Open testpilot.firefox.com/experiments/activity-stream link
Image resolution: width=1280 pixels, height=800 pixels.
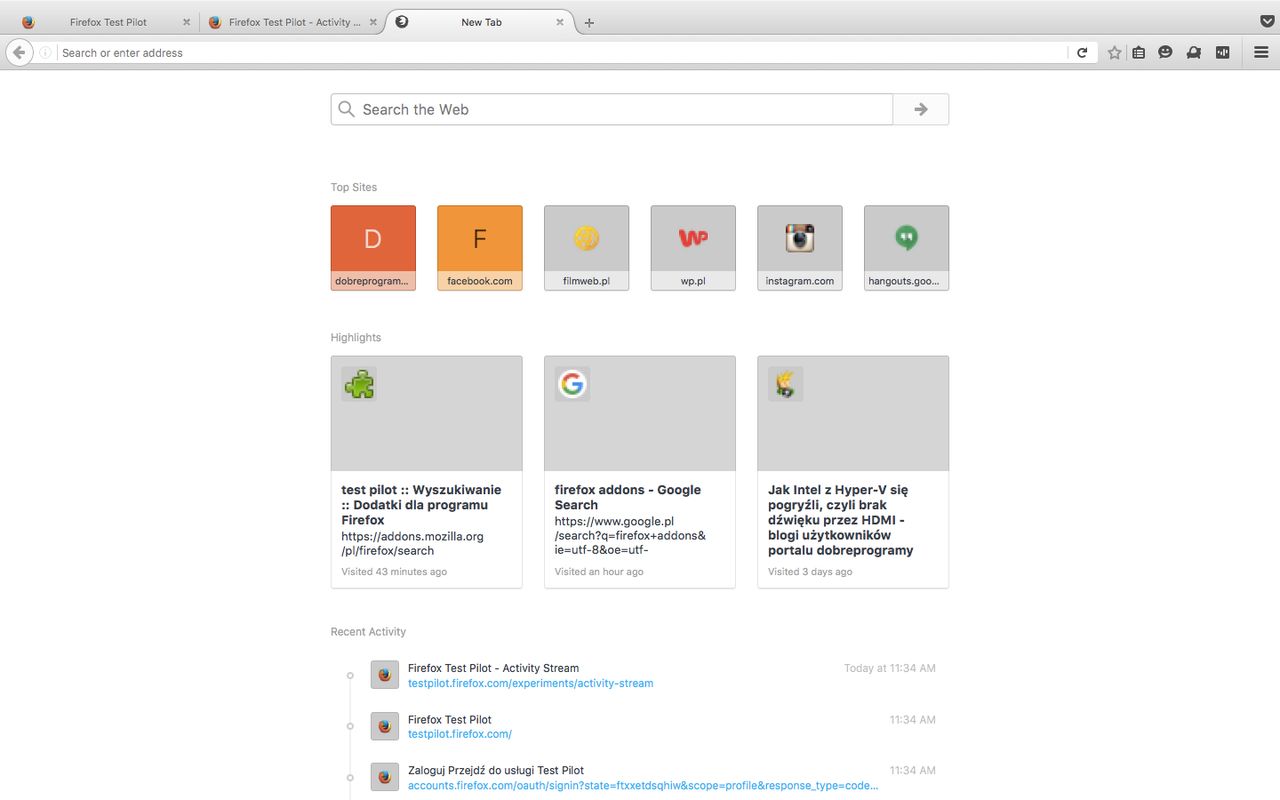point(530,684)
